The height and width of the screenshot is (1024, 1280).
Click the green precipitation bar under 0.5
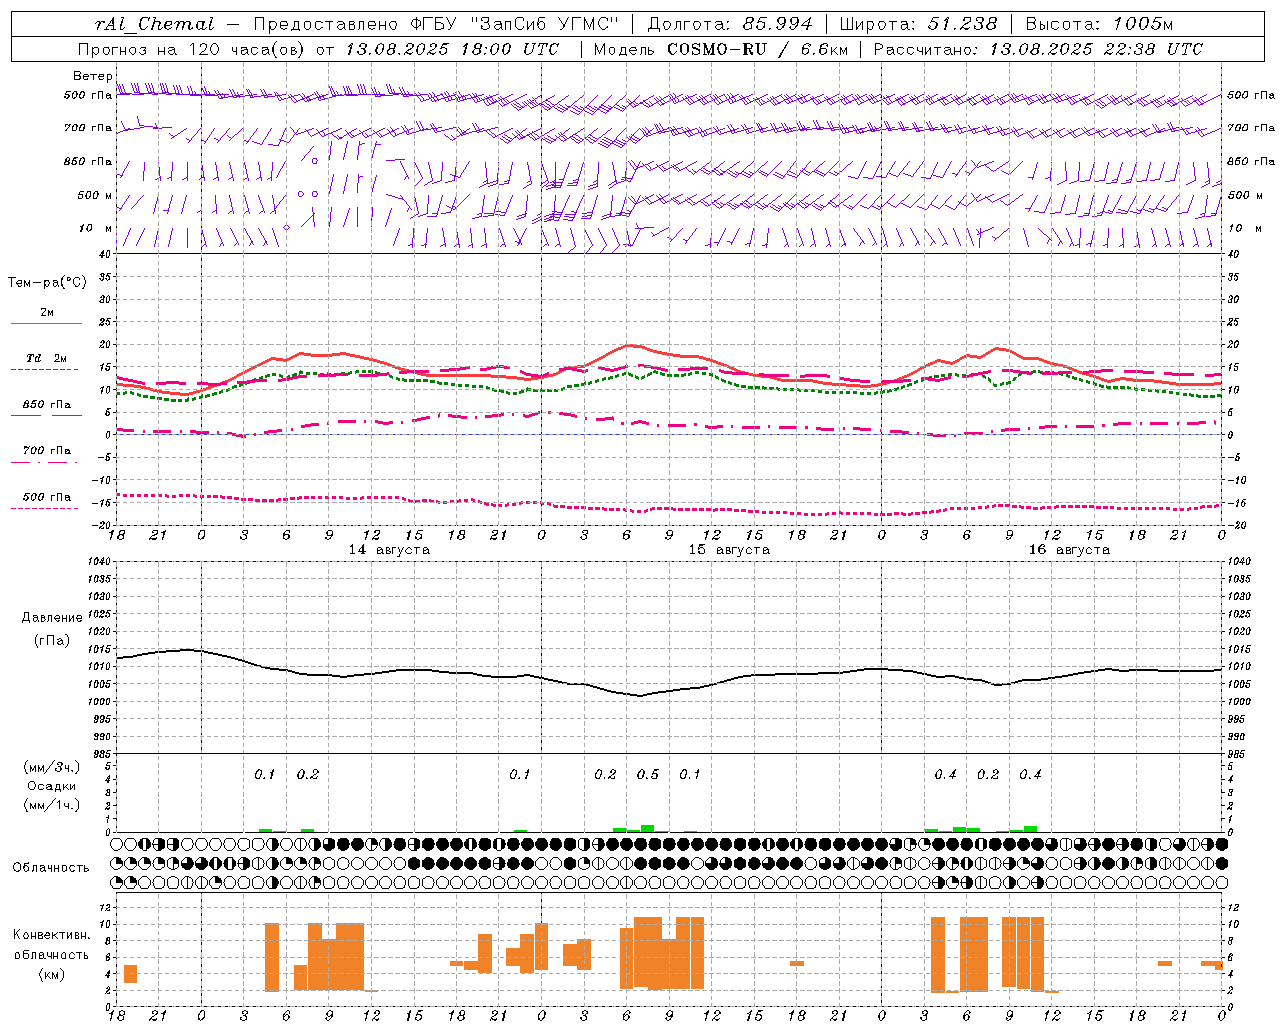(648, 828)
